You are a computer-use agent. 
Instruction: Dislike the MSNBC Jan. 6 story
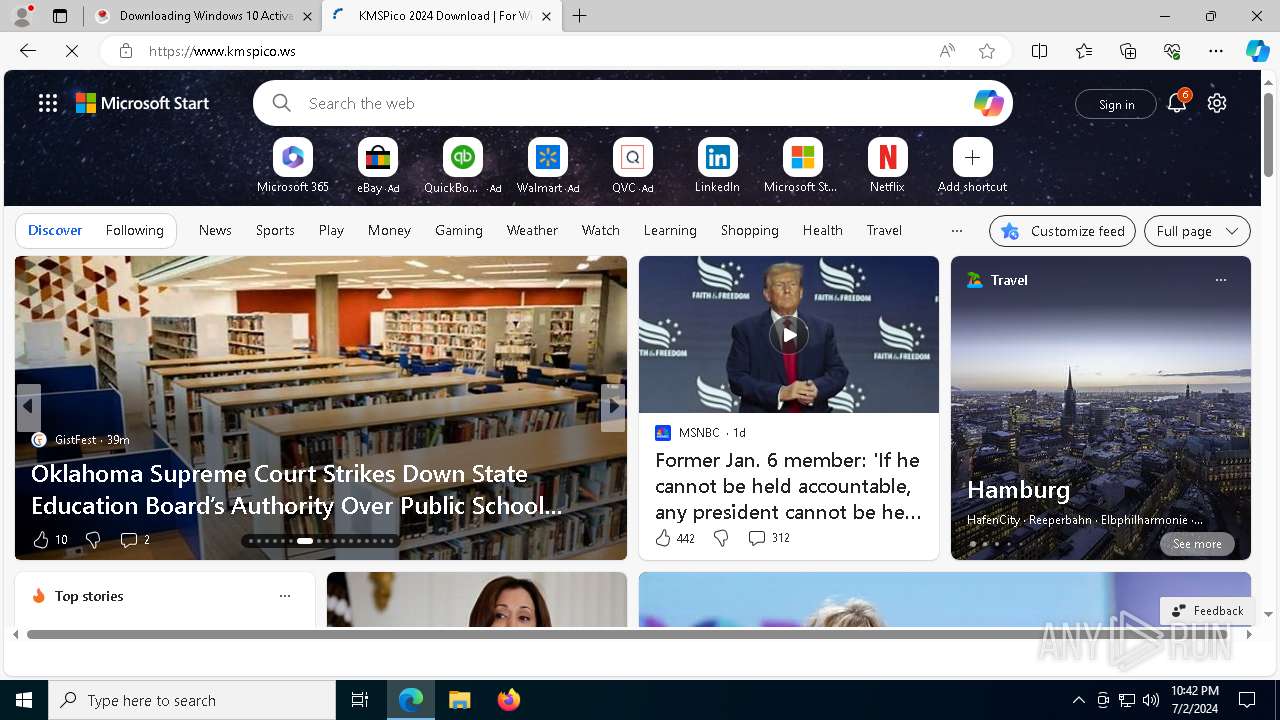(721, 538)
